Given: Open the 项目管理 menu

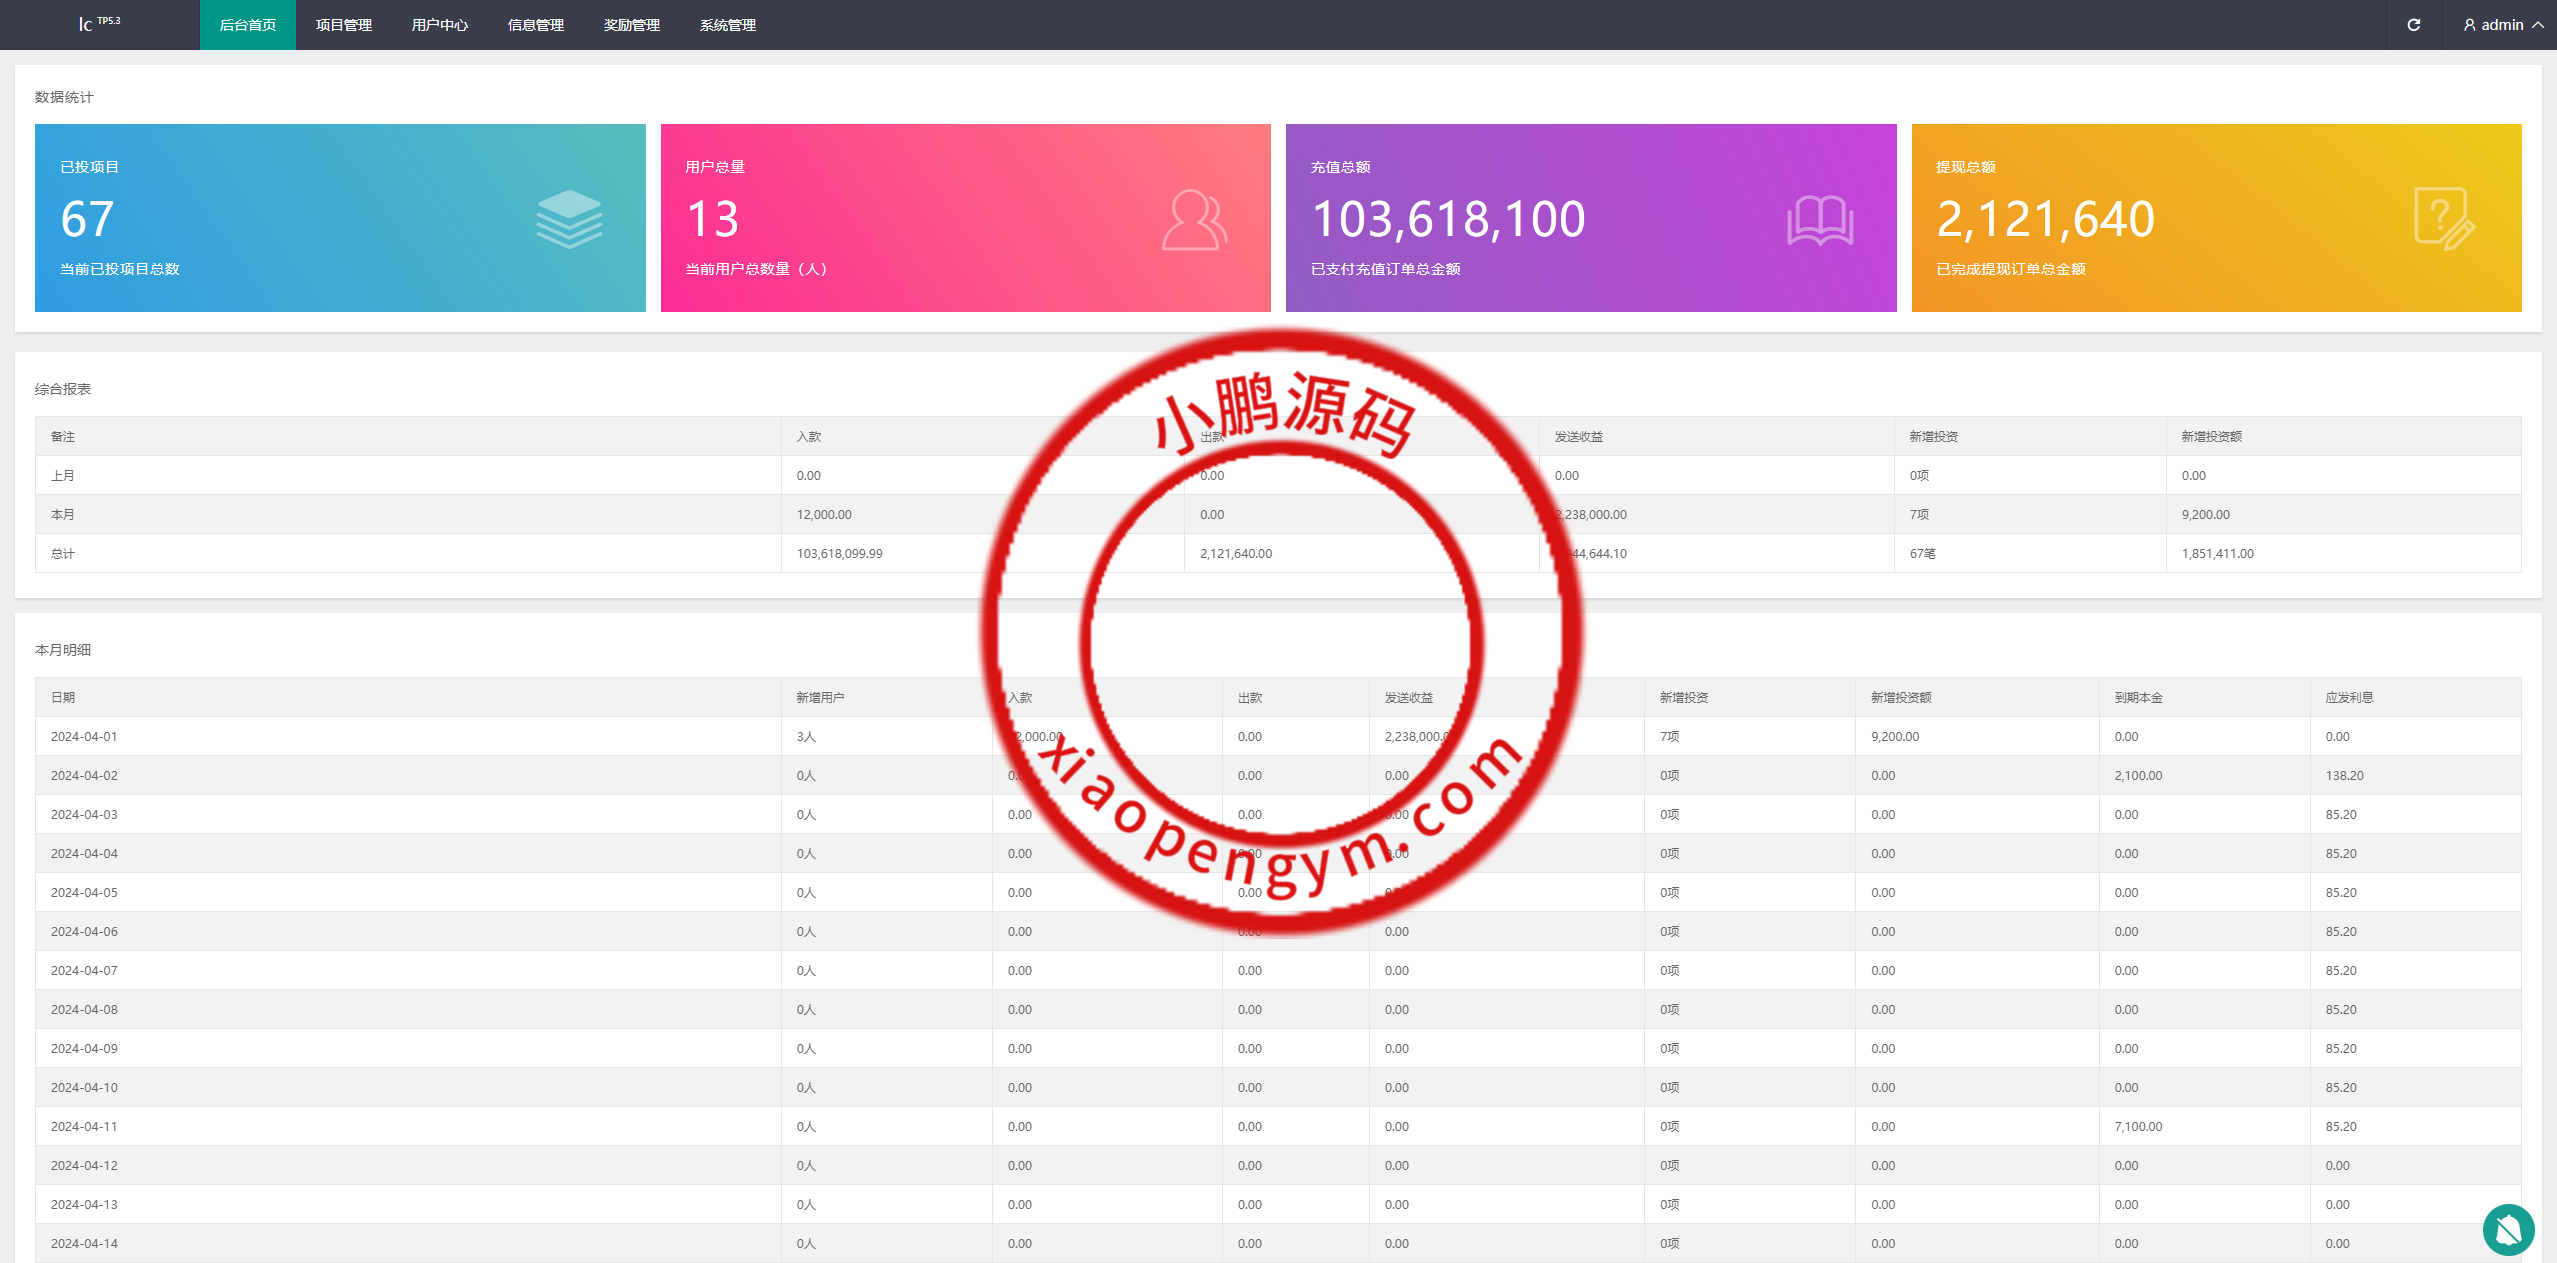Looking at the screenshot, I should click(x=344, y=25).
